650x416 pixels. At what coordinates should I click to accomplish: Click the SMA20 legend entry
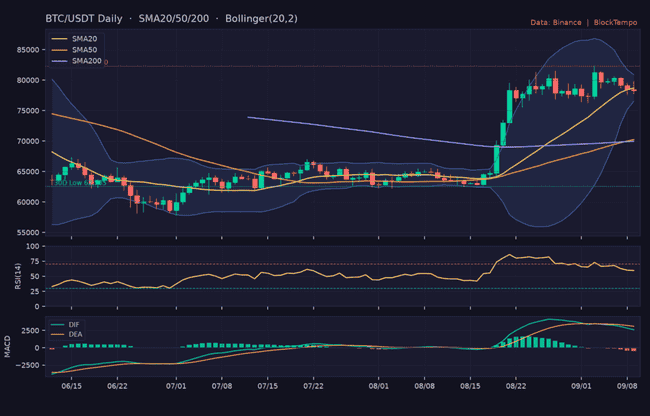click(x=74, y=39)
